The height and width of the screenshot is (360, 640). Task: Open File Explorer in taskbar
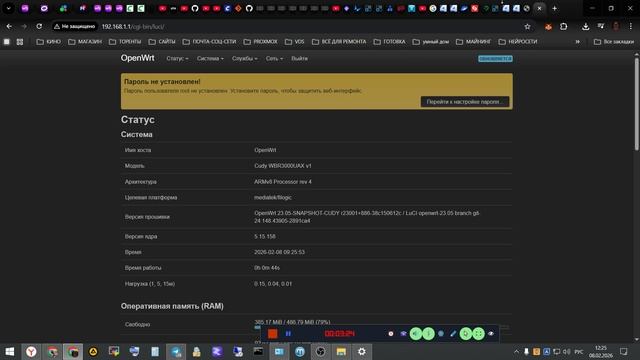(x=341, y=351)
